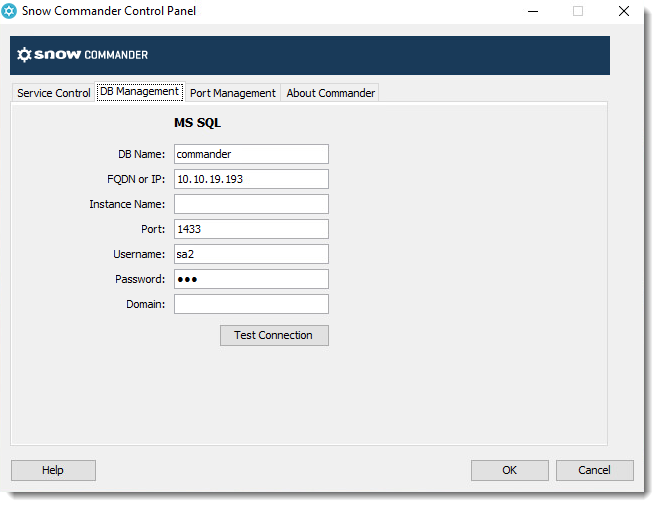The image size is (659, 507).
Task: Click the window title "Snow Commander Control Panel"
Action: click(109, 11)
